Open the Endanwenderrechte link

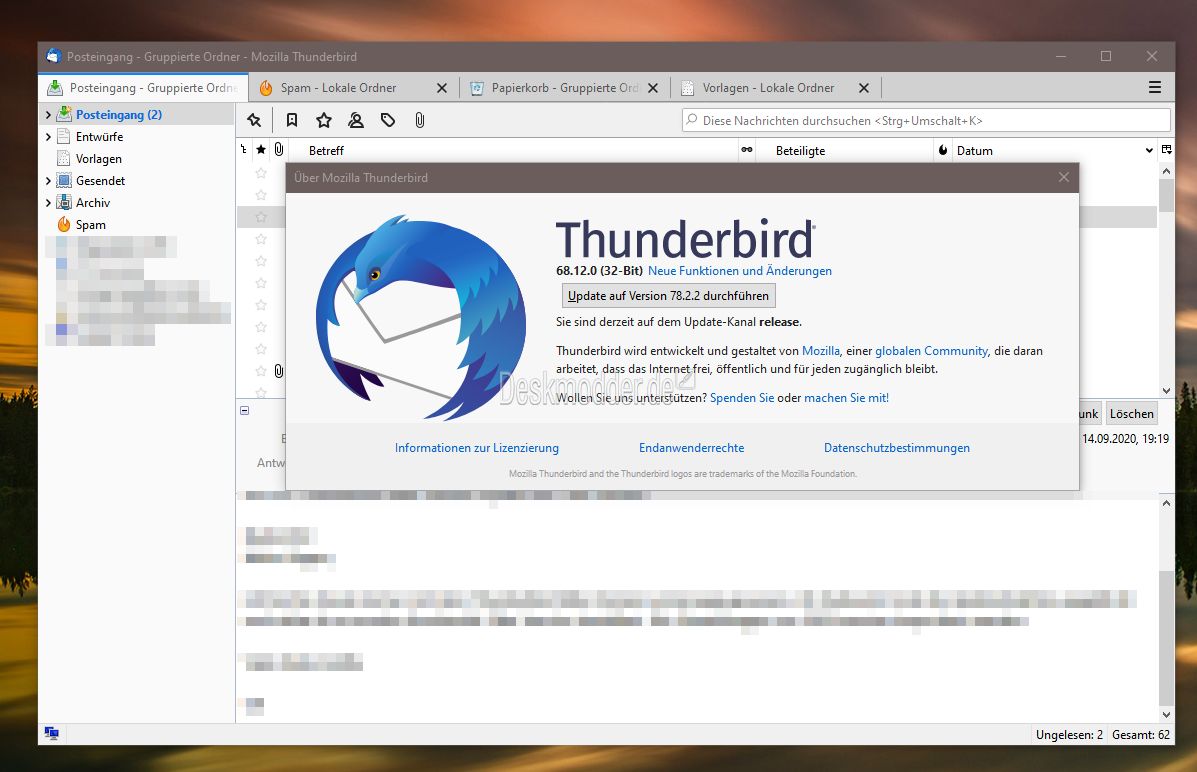click(692, 448)
